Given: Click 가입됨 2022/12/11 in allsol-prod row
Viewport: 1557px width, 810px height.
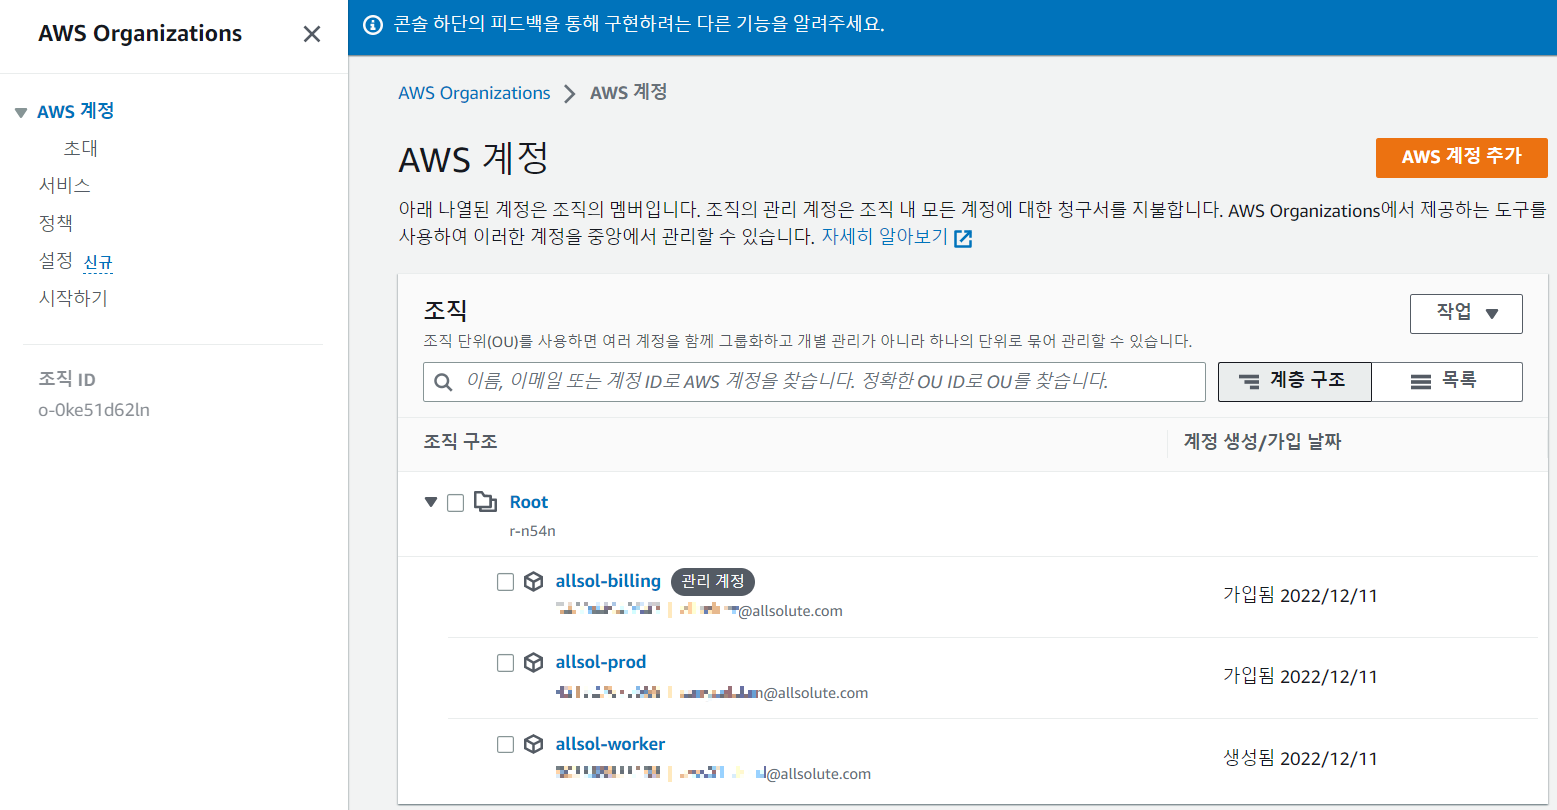Looking at the screenshot, I should click(1300, 676).
